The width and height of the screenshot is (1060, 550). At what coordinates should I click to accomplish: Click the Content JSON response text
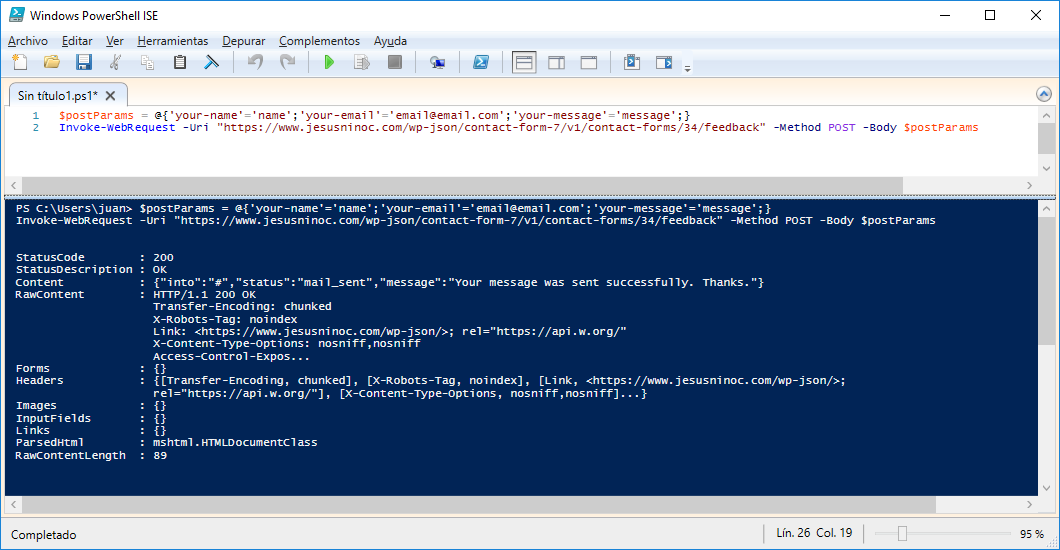coord(458,282)
